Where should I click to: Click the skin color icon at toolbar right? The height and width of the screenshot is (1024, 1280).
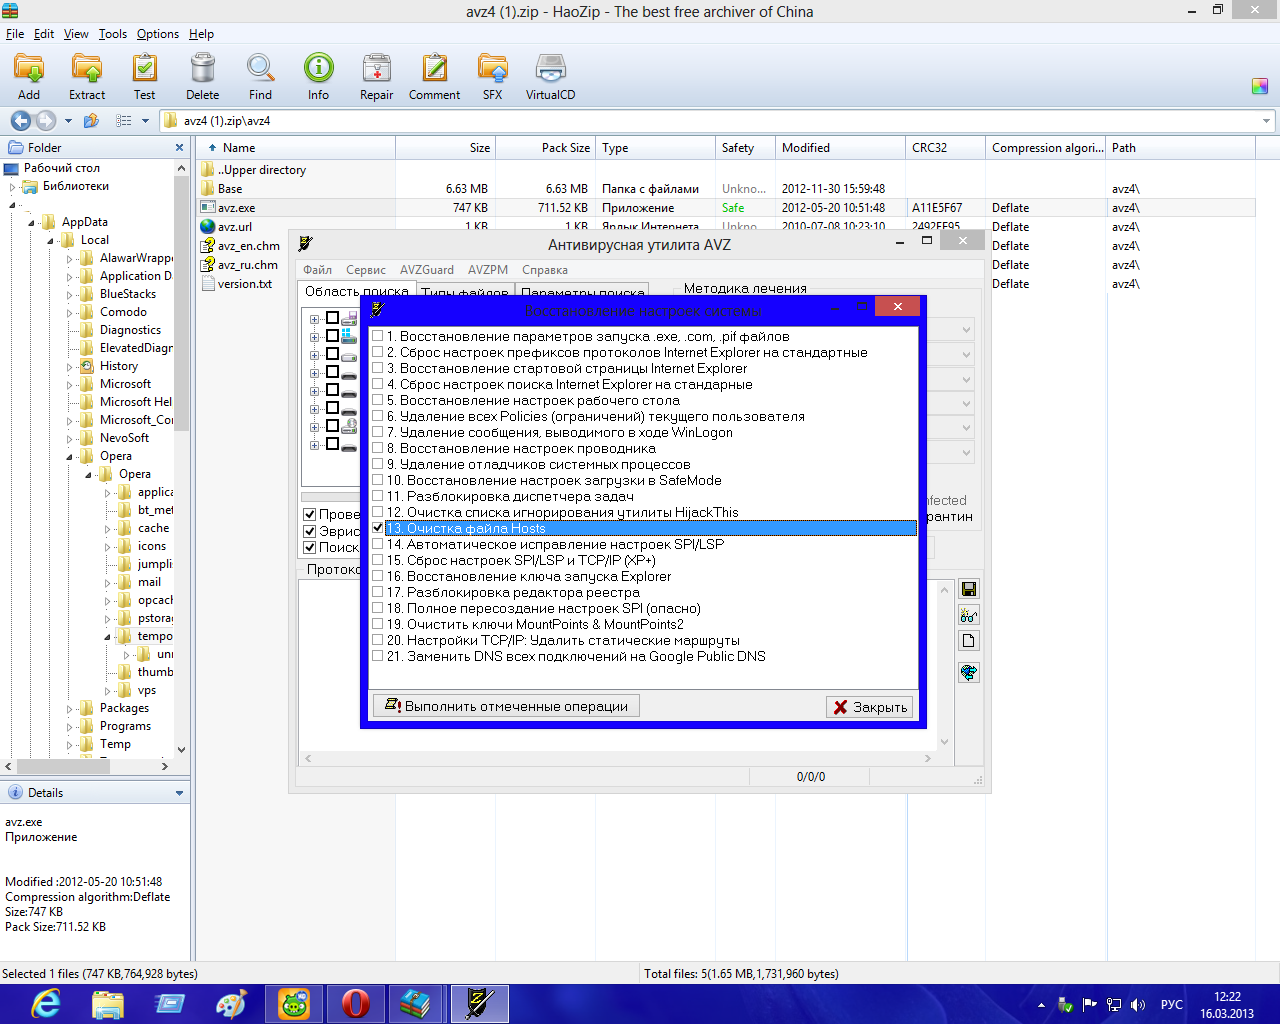(1260, 86)
